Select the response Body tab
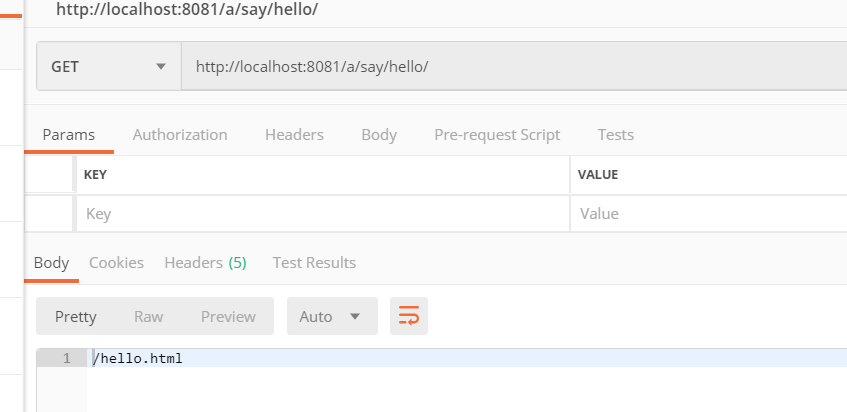Image resolution: width=847 pixels, height=412 pixels. (x=51, y=263)
